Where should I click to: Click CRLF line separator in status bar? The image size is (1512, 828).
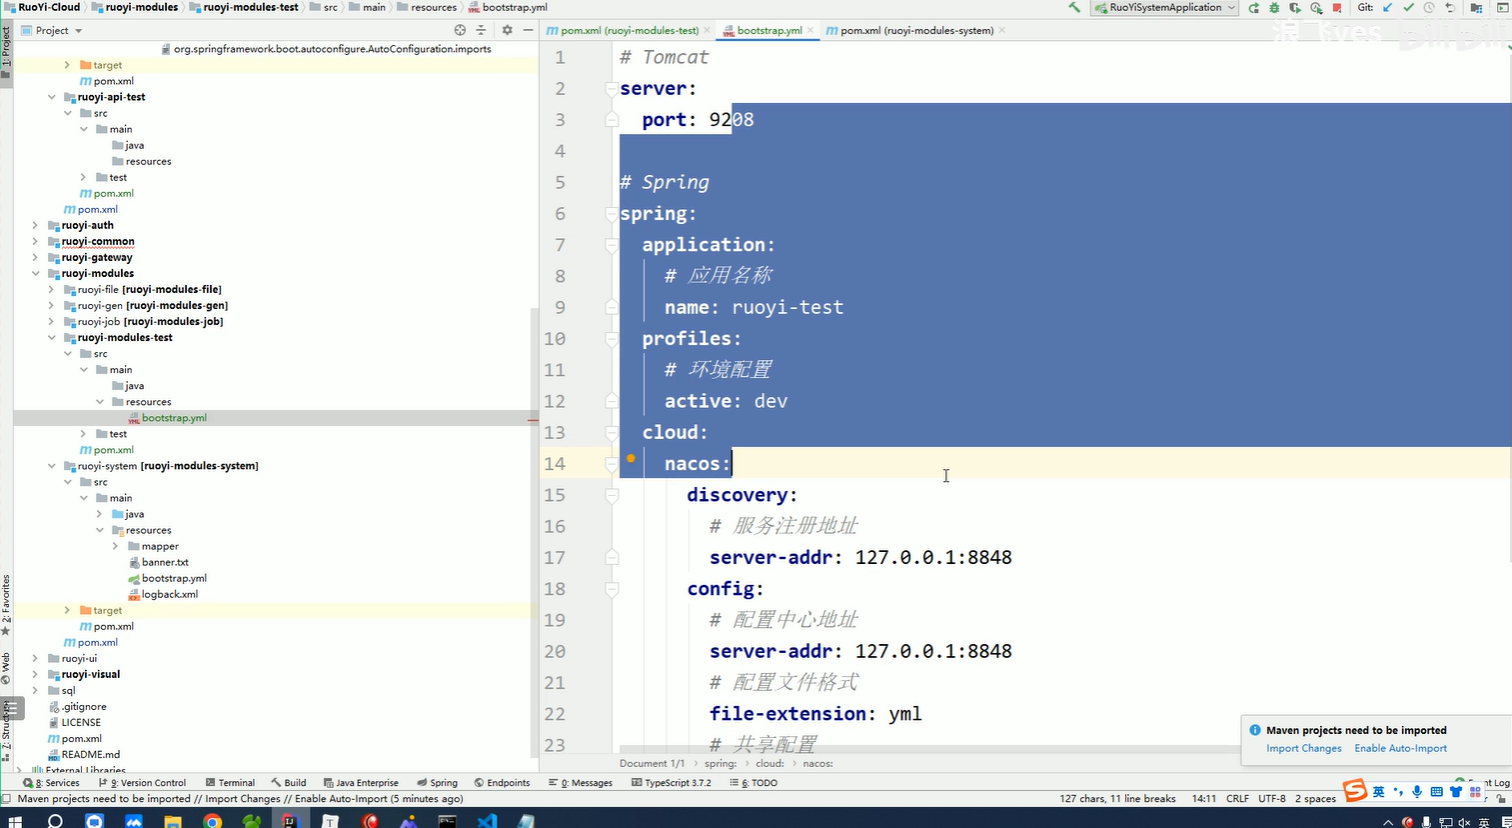tap(1237, 799)
